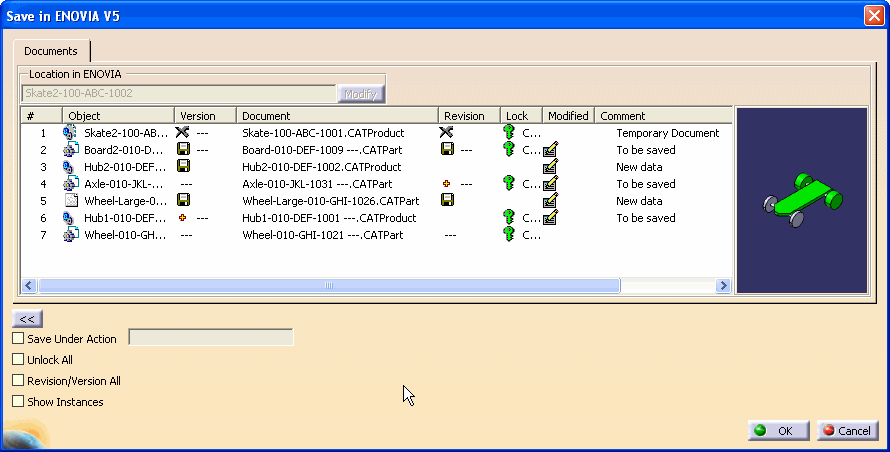The height and width of the screenshot is (452, 890).
Task: Click the part icon for Wheel-010-GH row
Action: [70, 235]
